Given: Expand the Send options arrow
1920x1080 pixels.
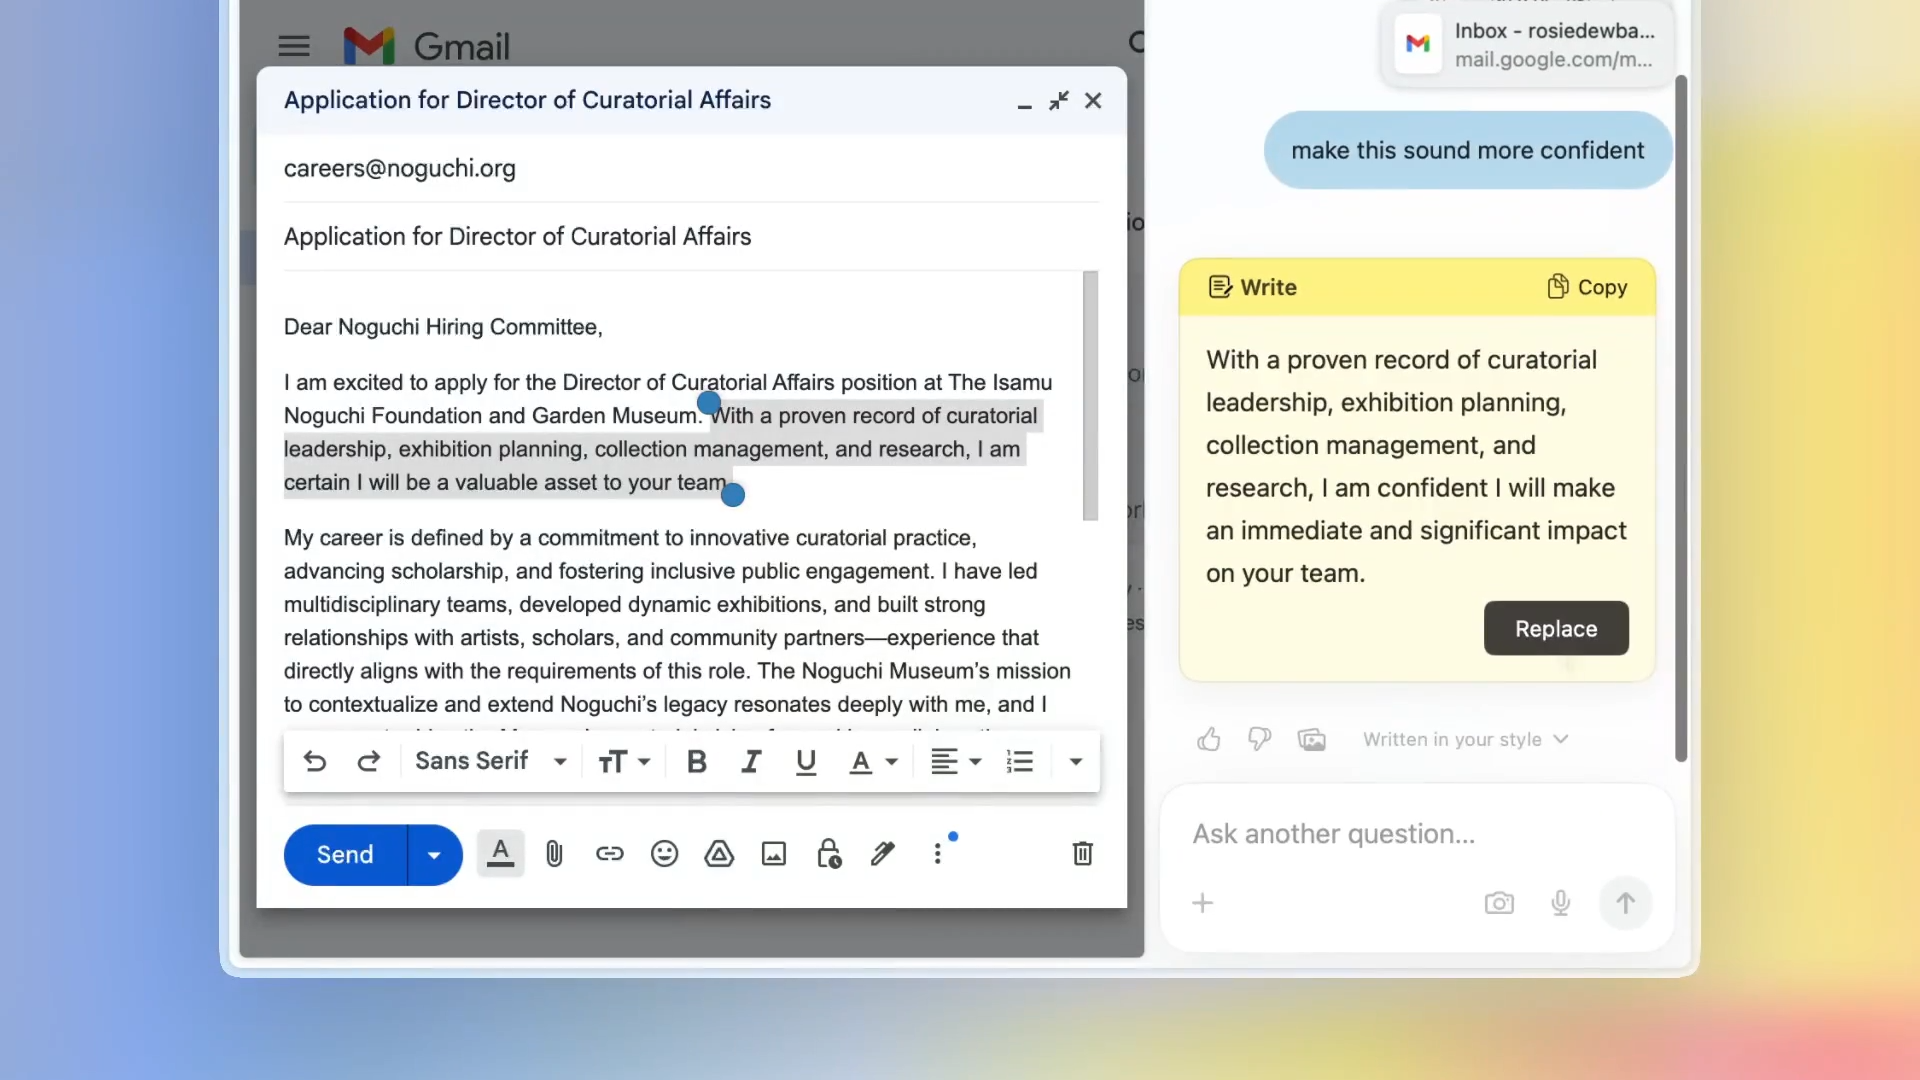Looking at the screenshot, I should point(434,855).
